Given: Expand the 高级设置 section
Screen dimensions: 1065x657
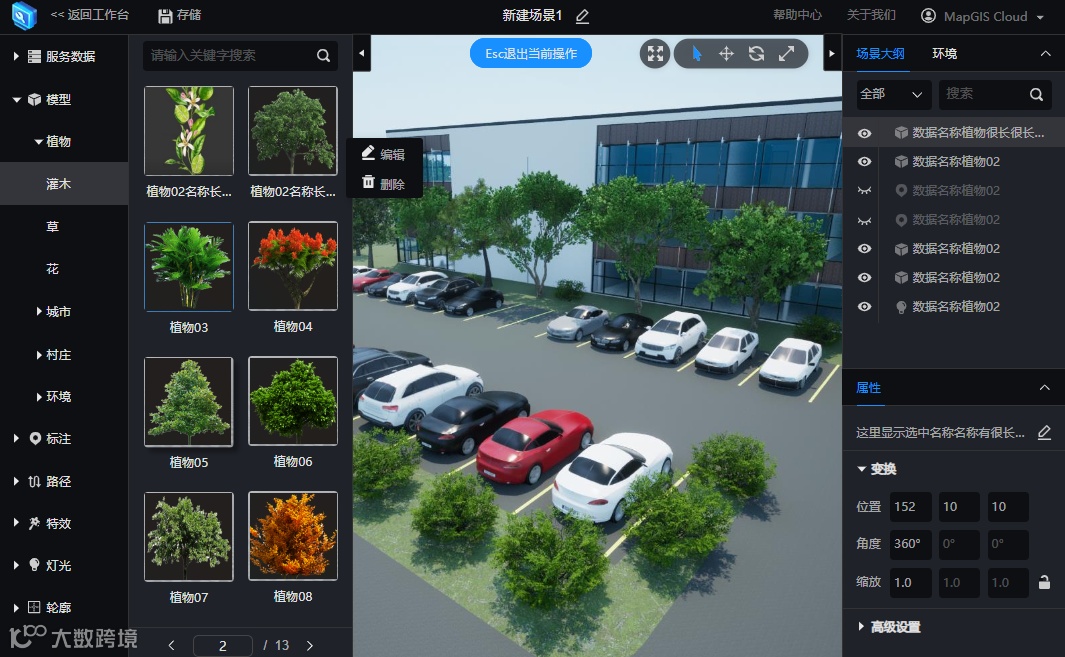Looking at the screenshot, I should click(x=861, y=626).
